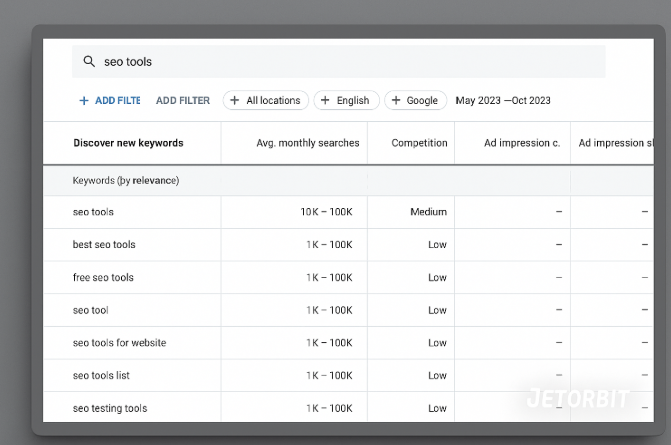The image size is (671, 445).
Task: Click the cut-off Ad impression sl column header
Action: pyautogui.click(x=616, y=143)
